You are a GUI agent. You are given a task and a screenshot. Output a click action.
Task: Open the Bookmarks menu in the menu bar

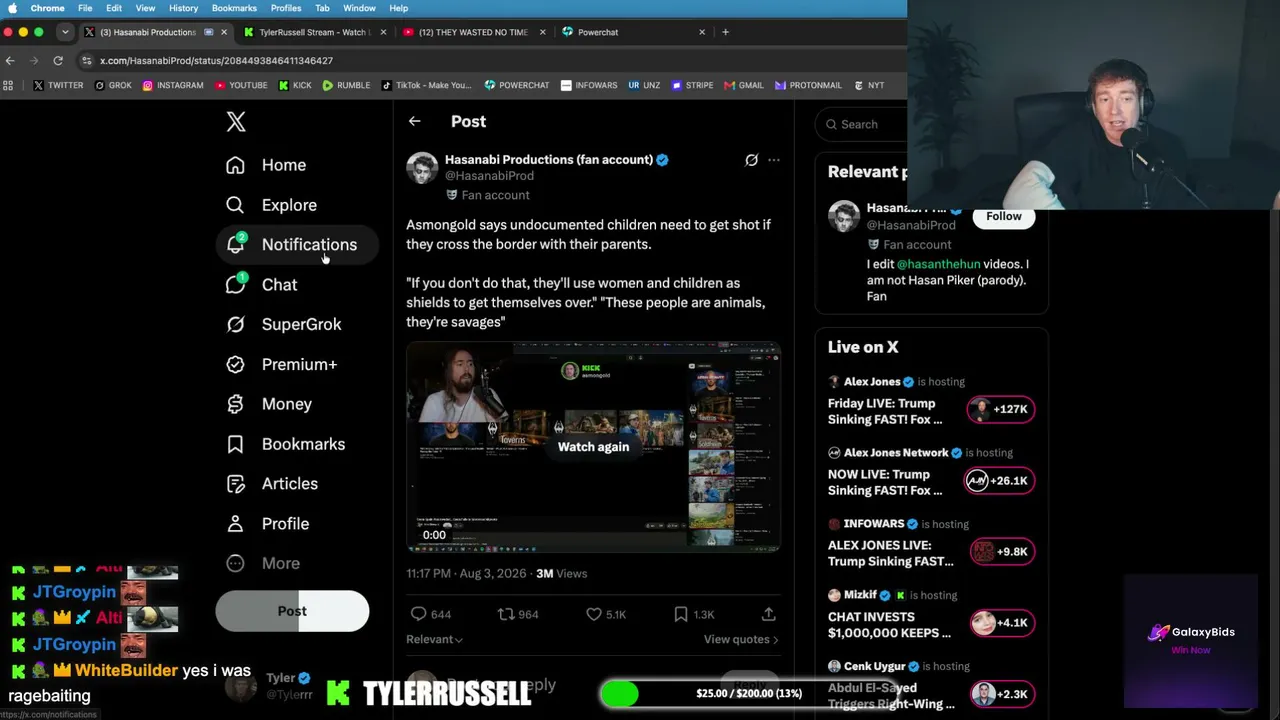pyautogui.click(x=234, y=8)
